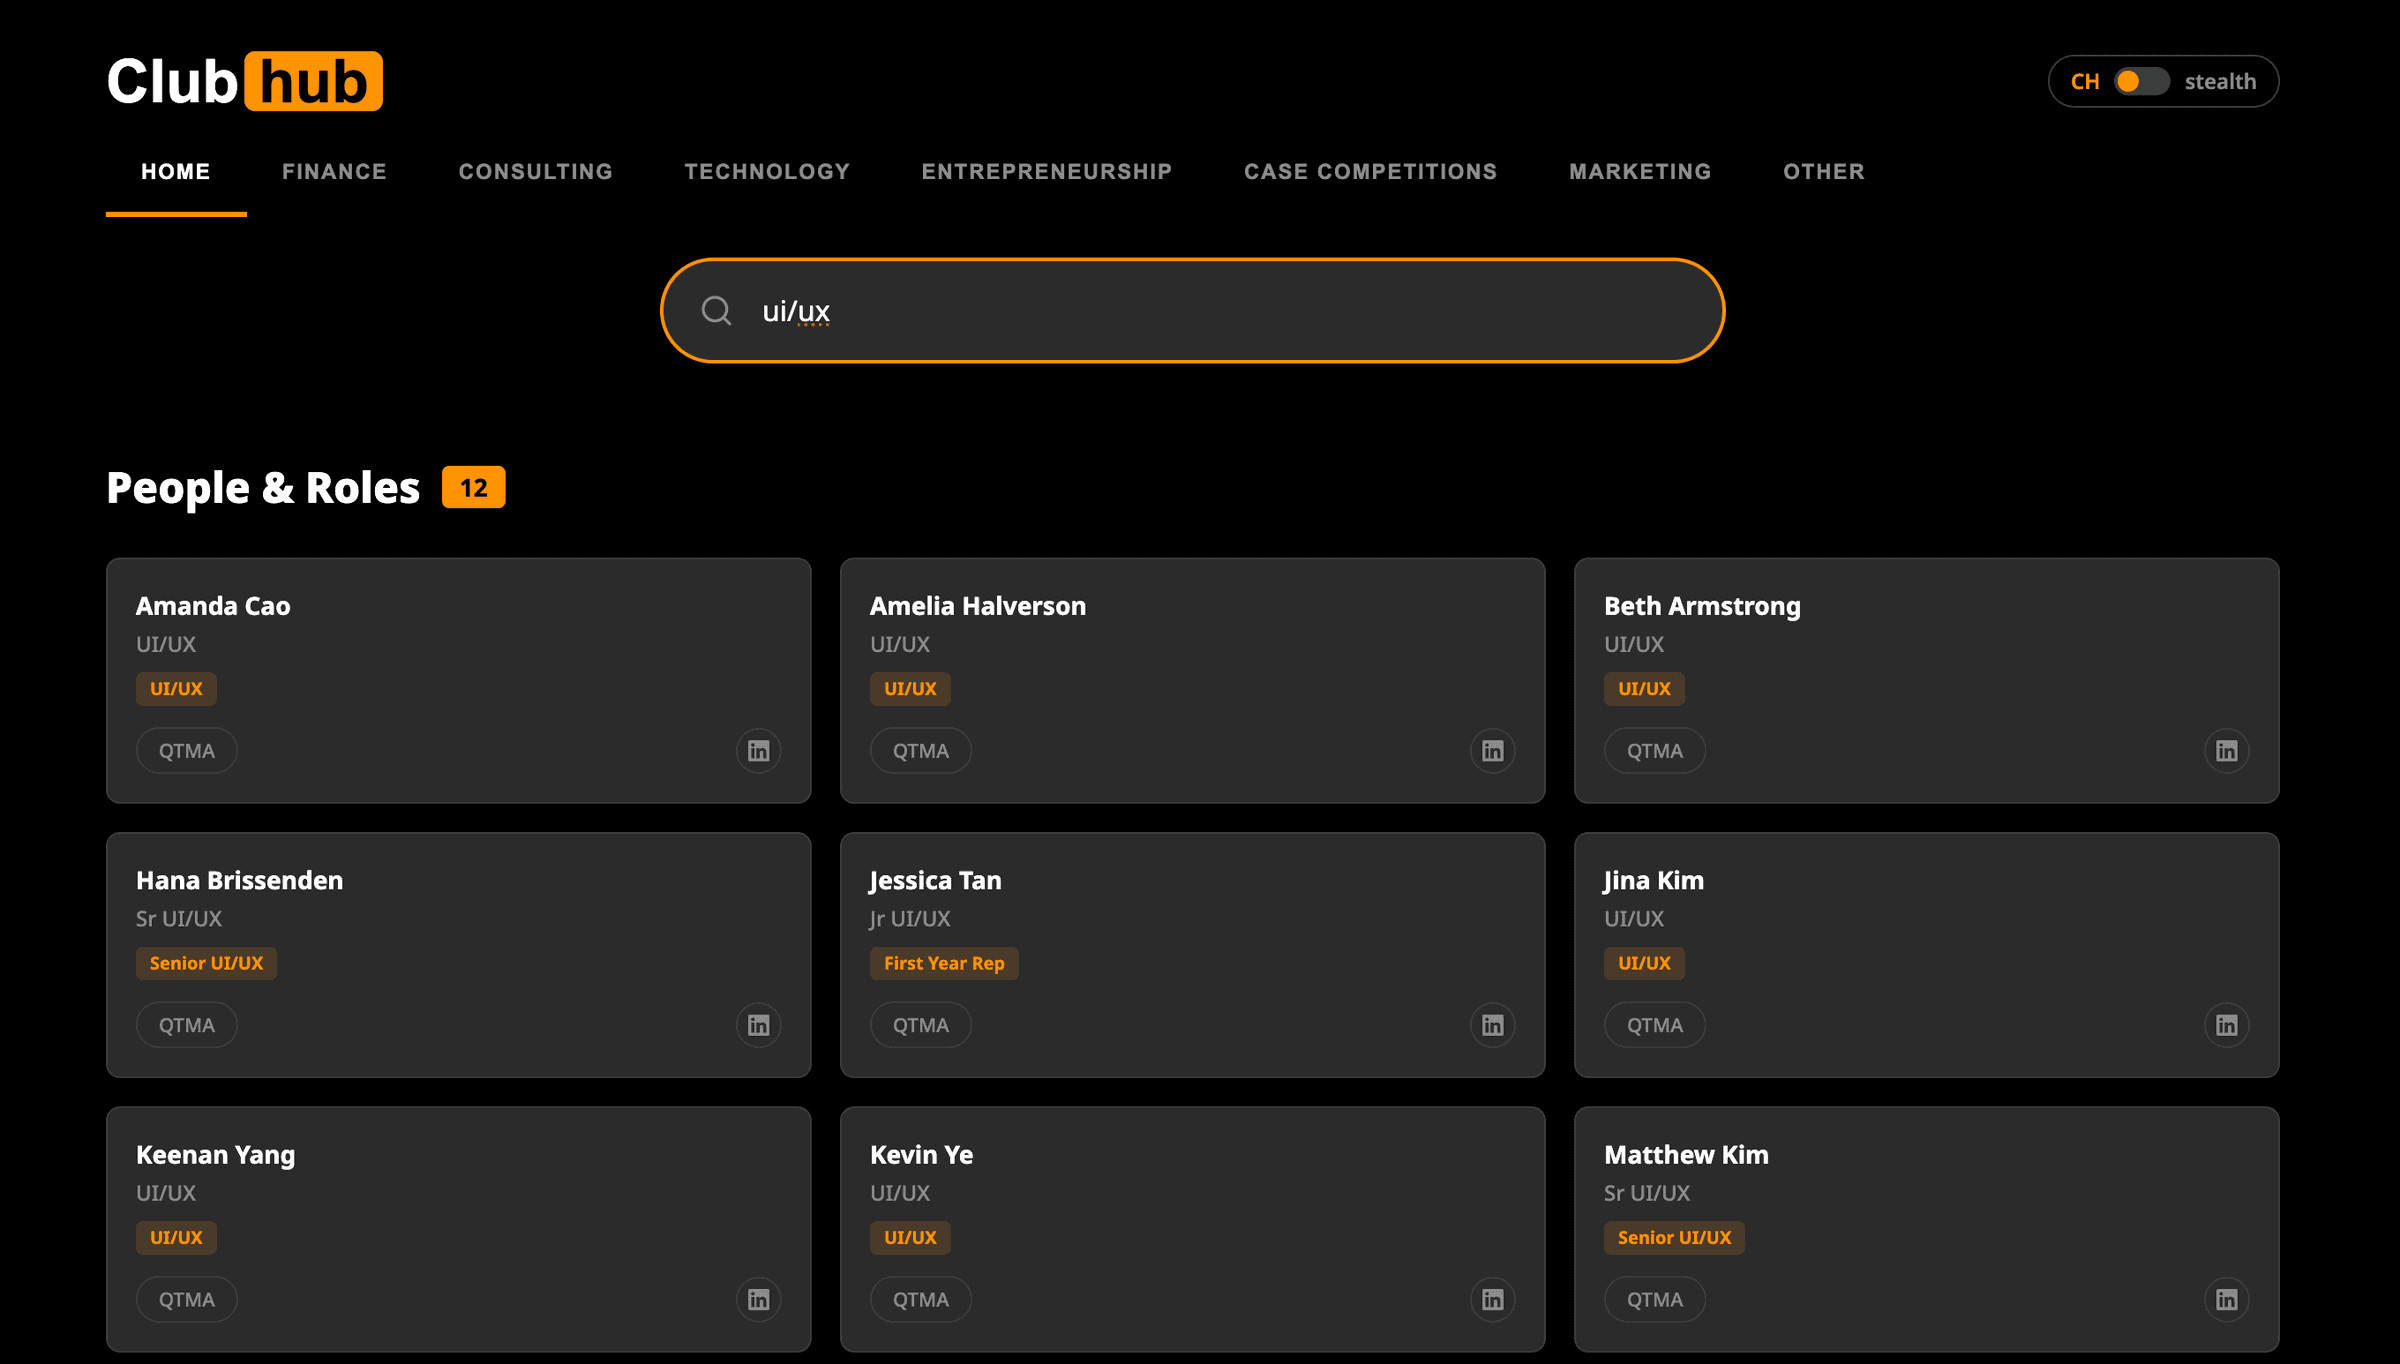This screenshot has height=1364, width=2400.
Task: Click the search magnifier icon
Action: 716,310
